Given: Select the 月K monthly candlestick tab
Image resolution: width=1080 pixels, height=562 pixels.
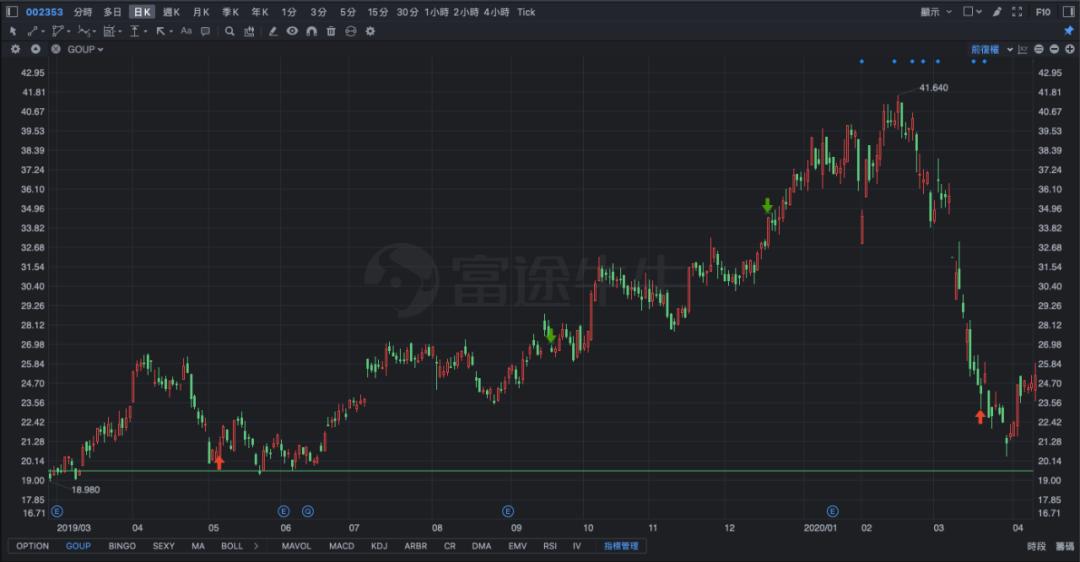Looking at the screenshot, I should [x=200, y=12].
